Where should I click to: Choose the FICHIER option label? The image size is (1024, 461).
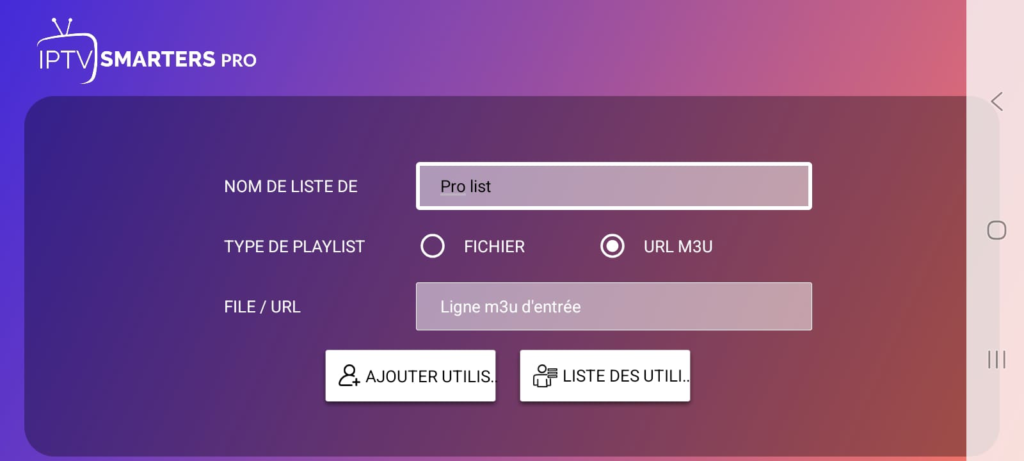click(494, 247)
